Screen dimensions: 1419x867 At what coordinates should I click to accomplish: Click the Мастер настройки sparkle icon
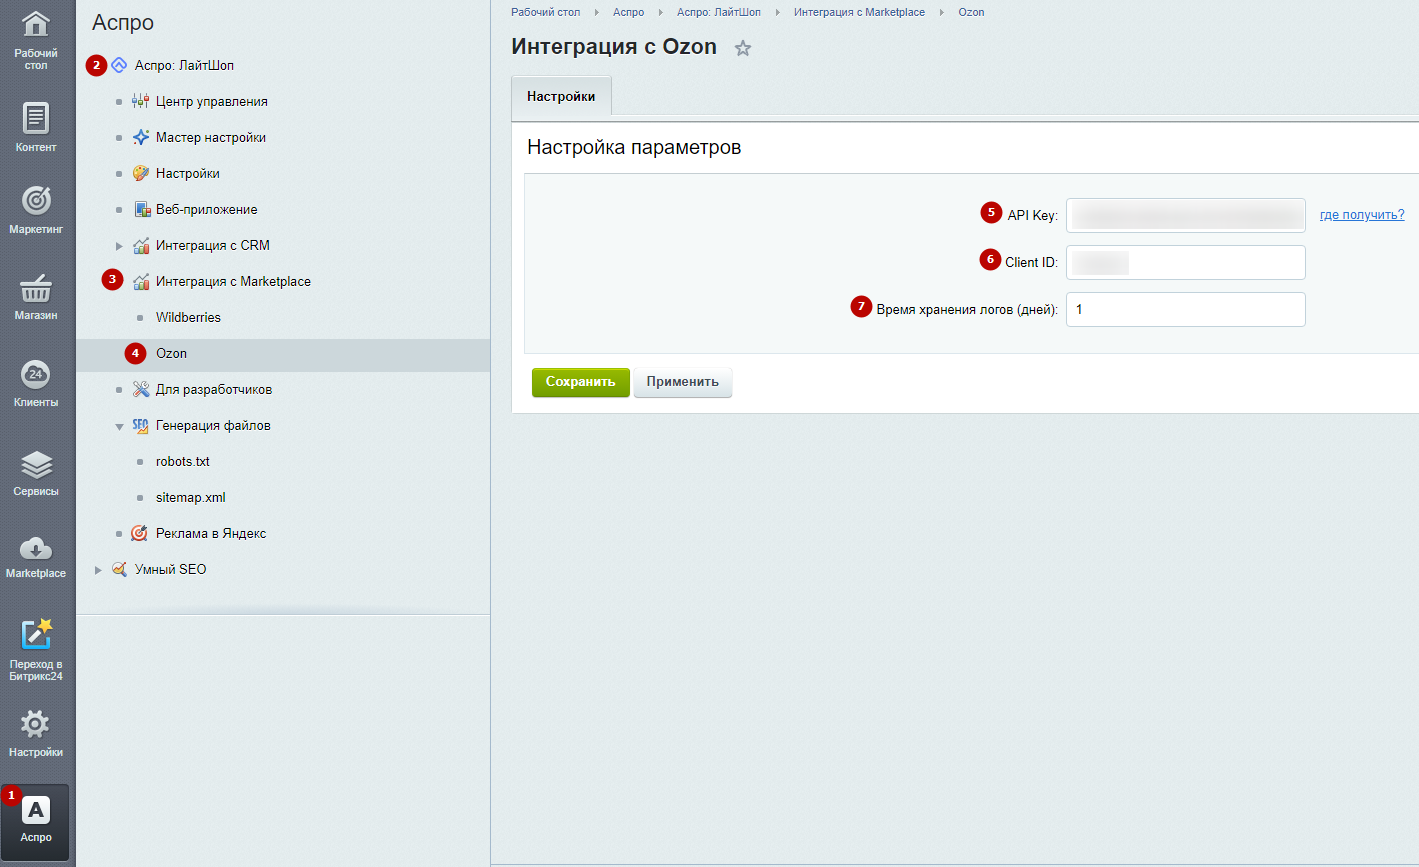click(x=140, y=138)
